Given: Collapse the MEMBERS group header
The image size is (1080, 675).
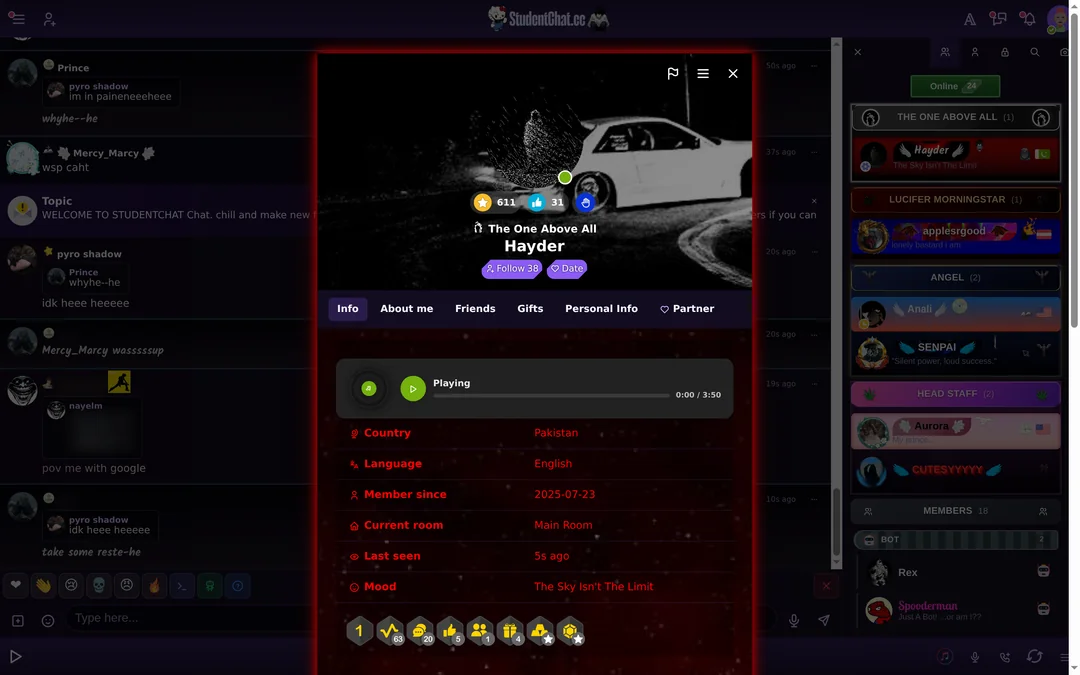Looking at the screenshot, I should tap(955, 511).
